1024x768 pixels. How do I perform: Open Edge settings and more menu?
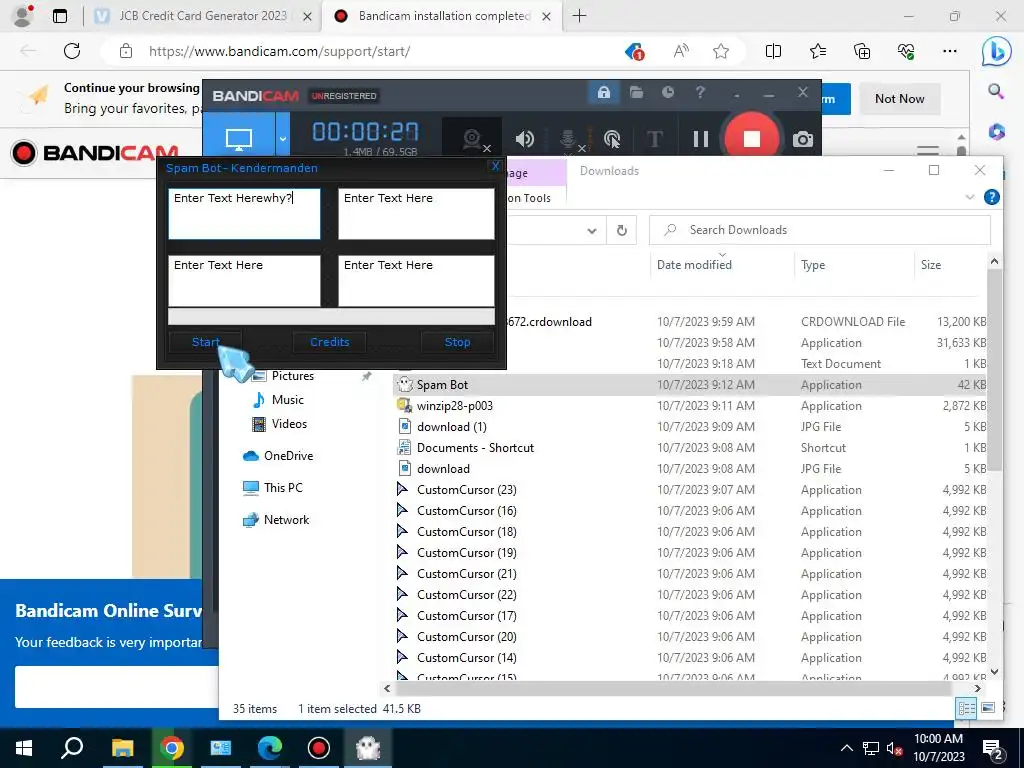950,51
